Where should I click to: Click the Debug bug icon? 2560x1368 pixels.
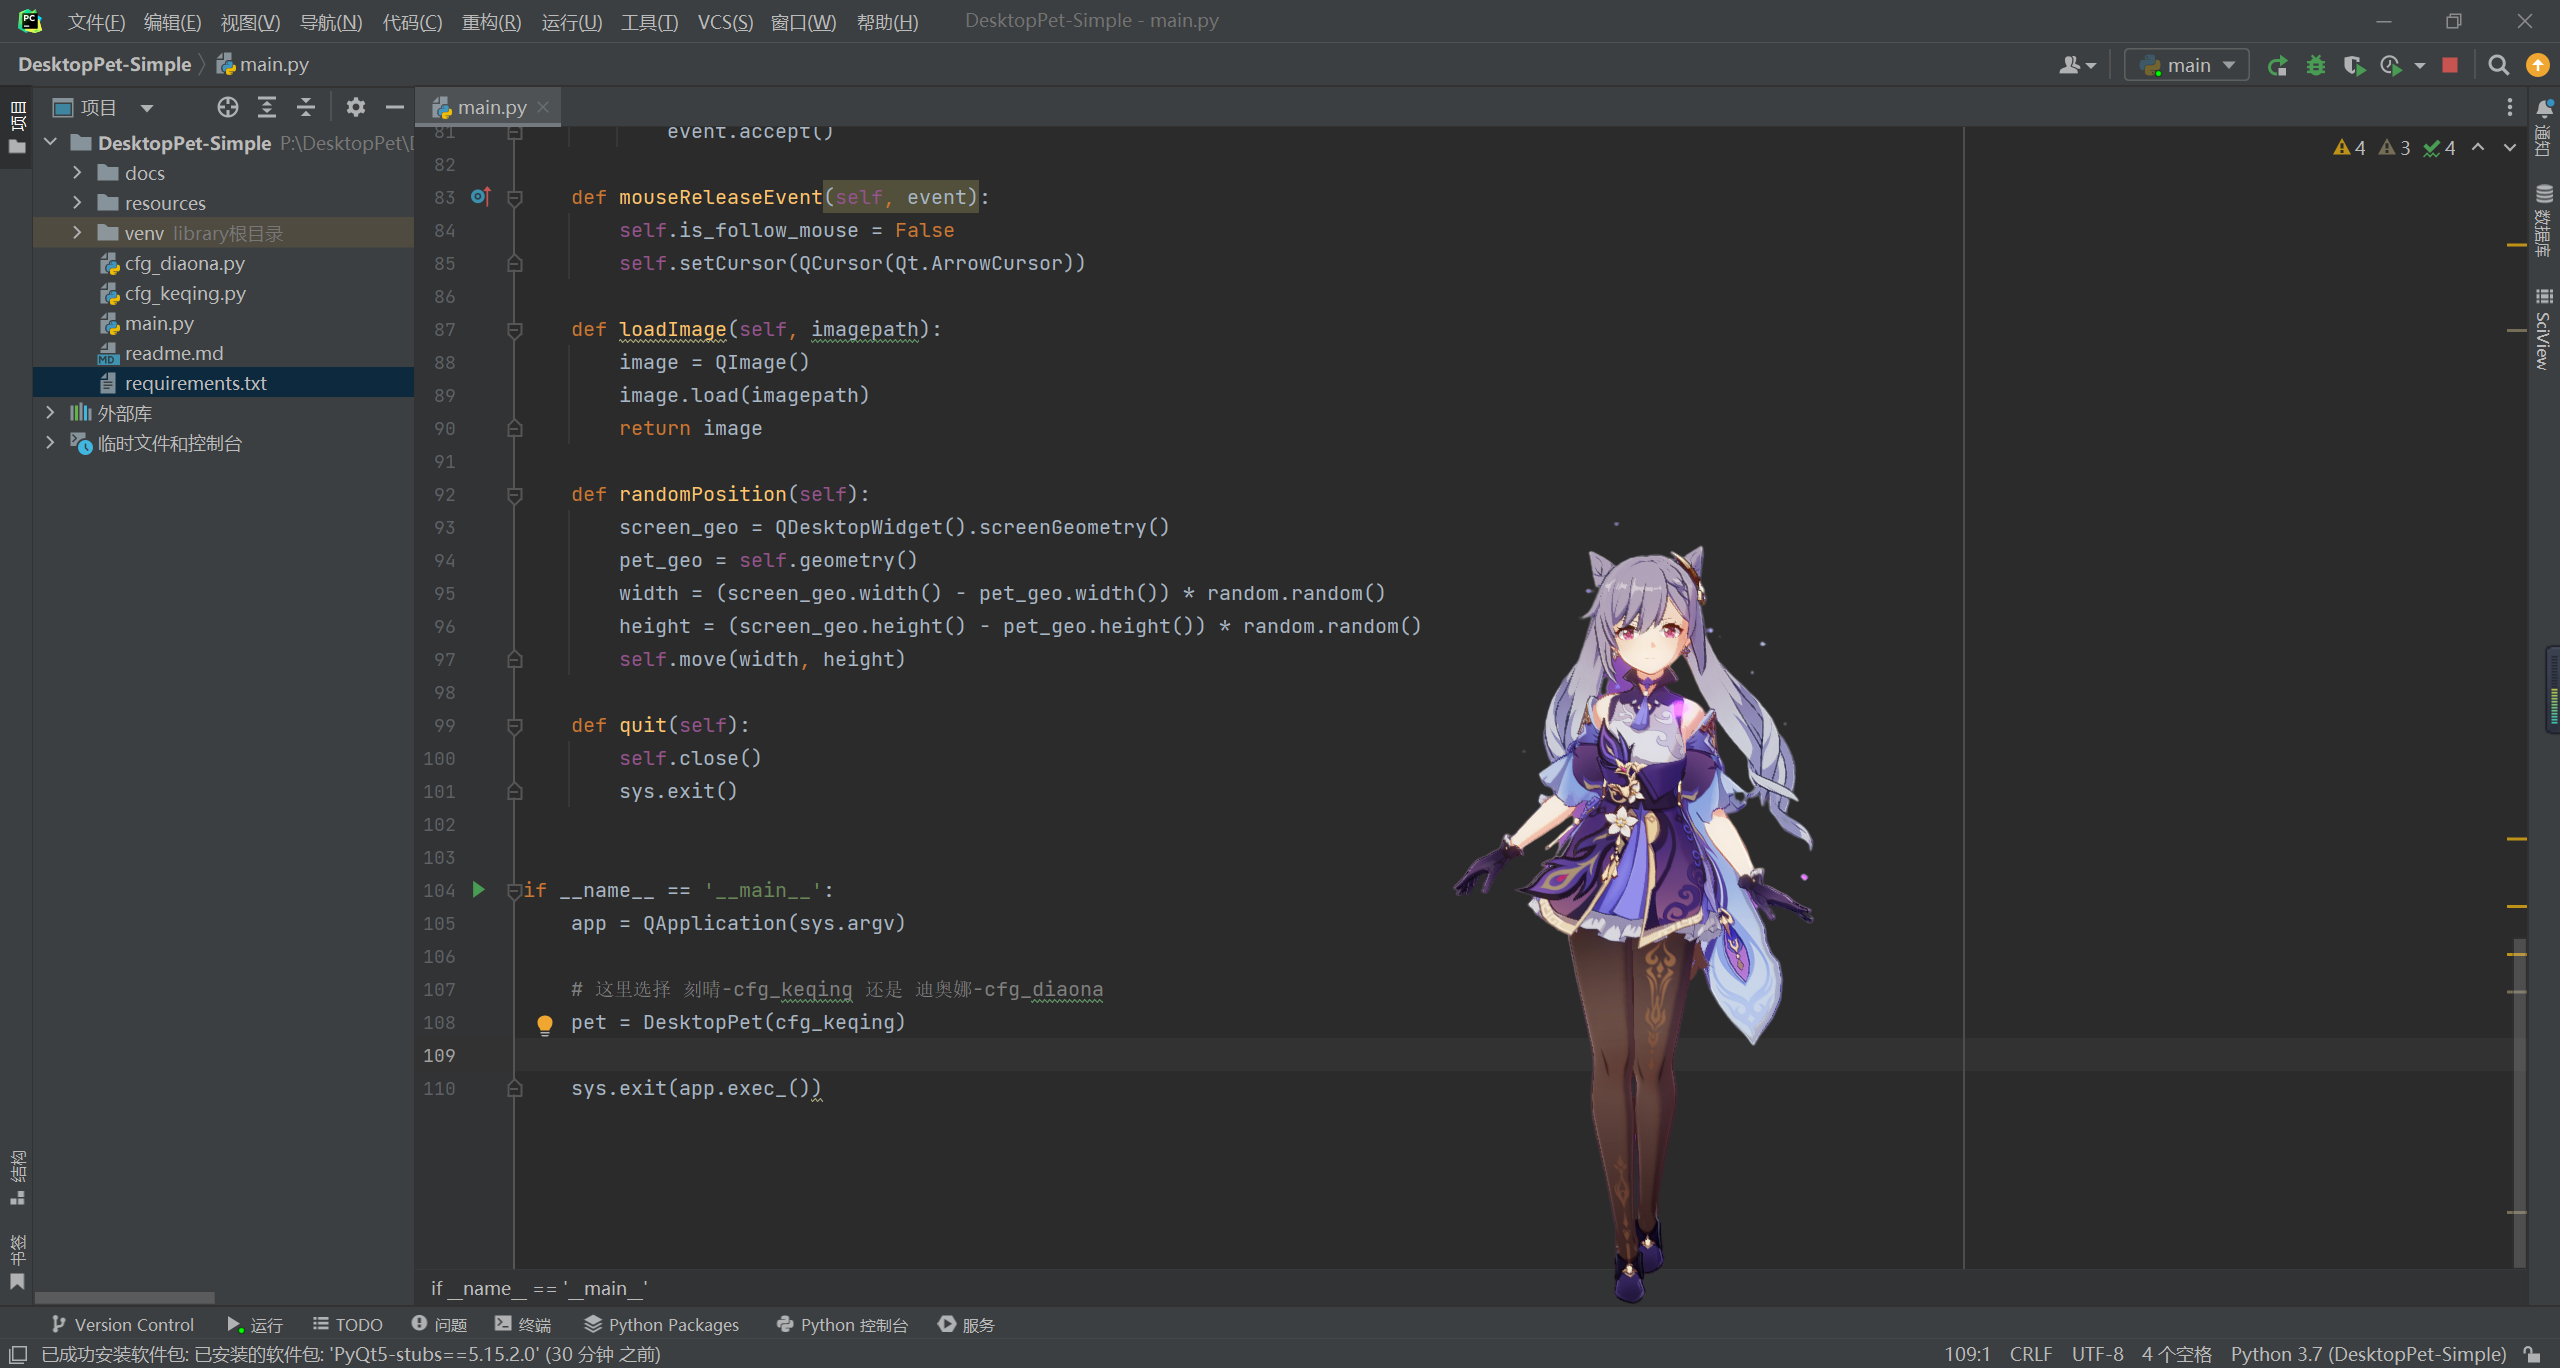point(2316,66)
